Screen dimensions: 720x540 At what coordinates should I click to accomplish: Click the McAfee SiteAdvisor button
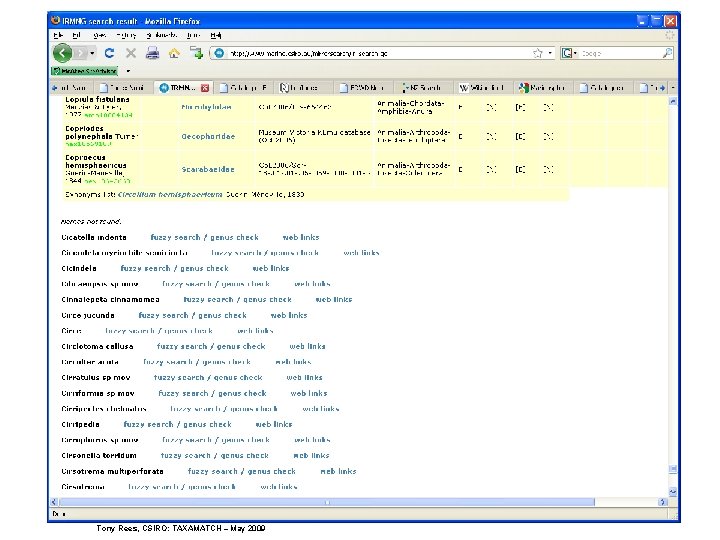tap(85, 71)
